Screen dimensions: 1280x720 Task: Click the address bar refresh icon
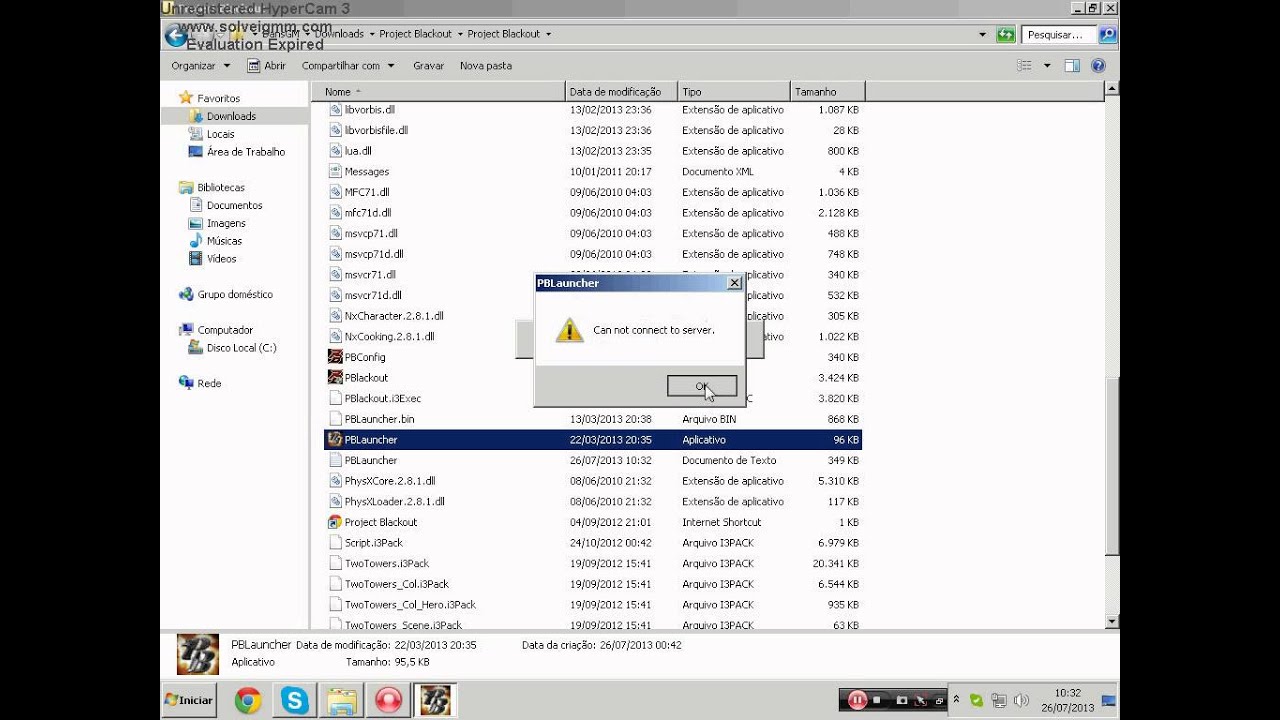1005,35
